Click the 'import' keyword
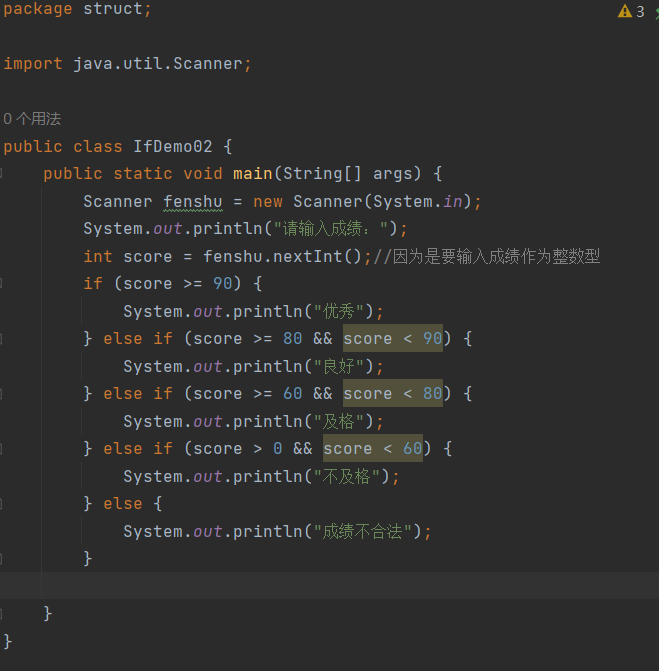Image resolution: width=659 pixels, height=671 pixels. click(33, 64)
